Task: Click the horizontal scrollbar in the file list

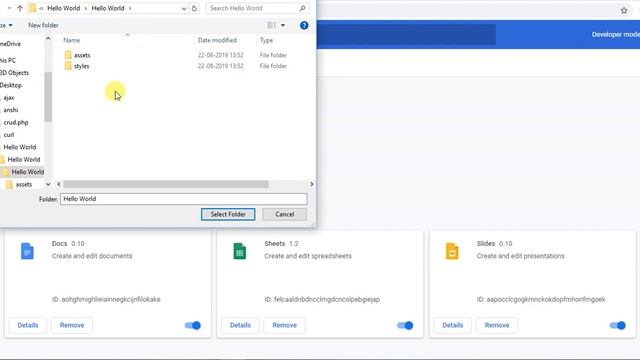Action: (166, 184)
